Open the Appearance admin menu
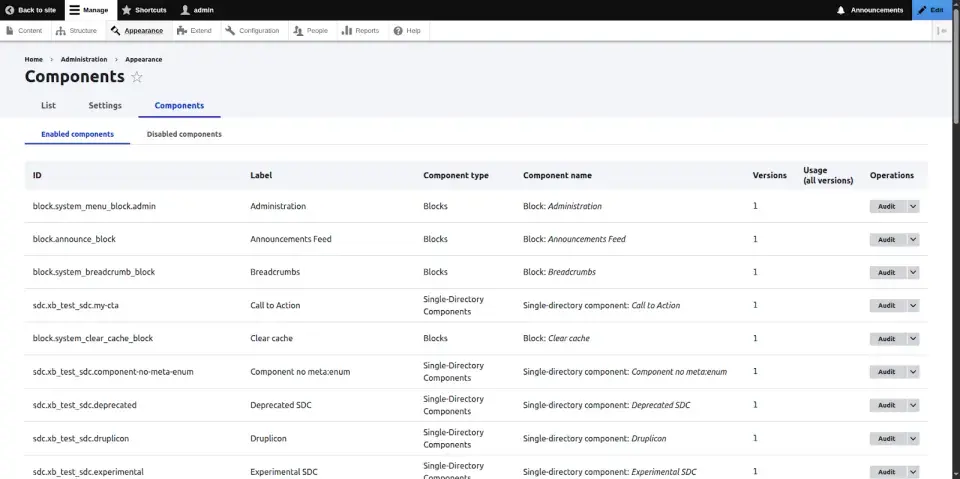960x479 pixels. (x=137, y=31)
